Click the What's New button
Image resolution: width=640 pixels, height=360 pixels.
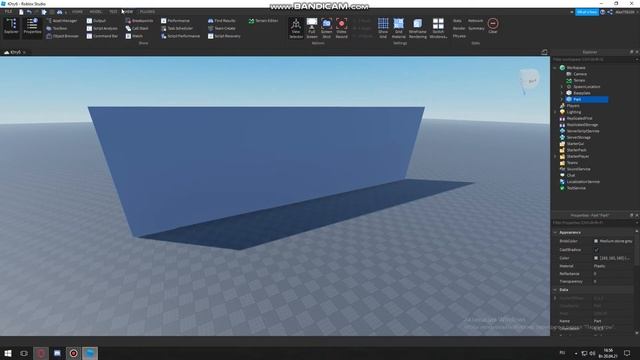point(587,12)
